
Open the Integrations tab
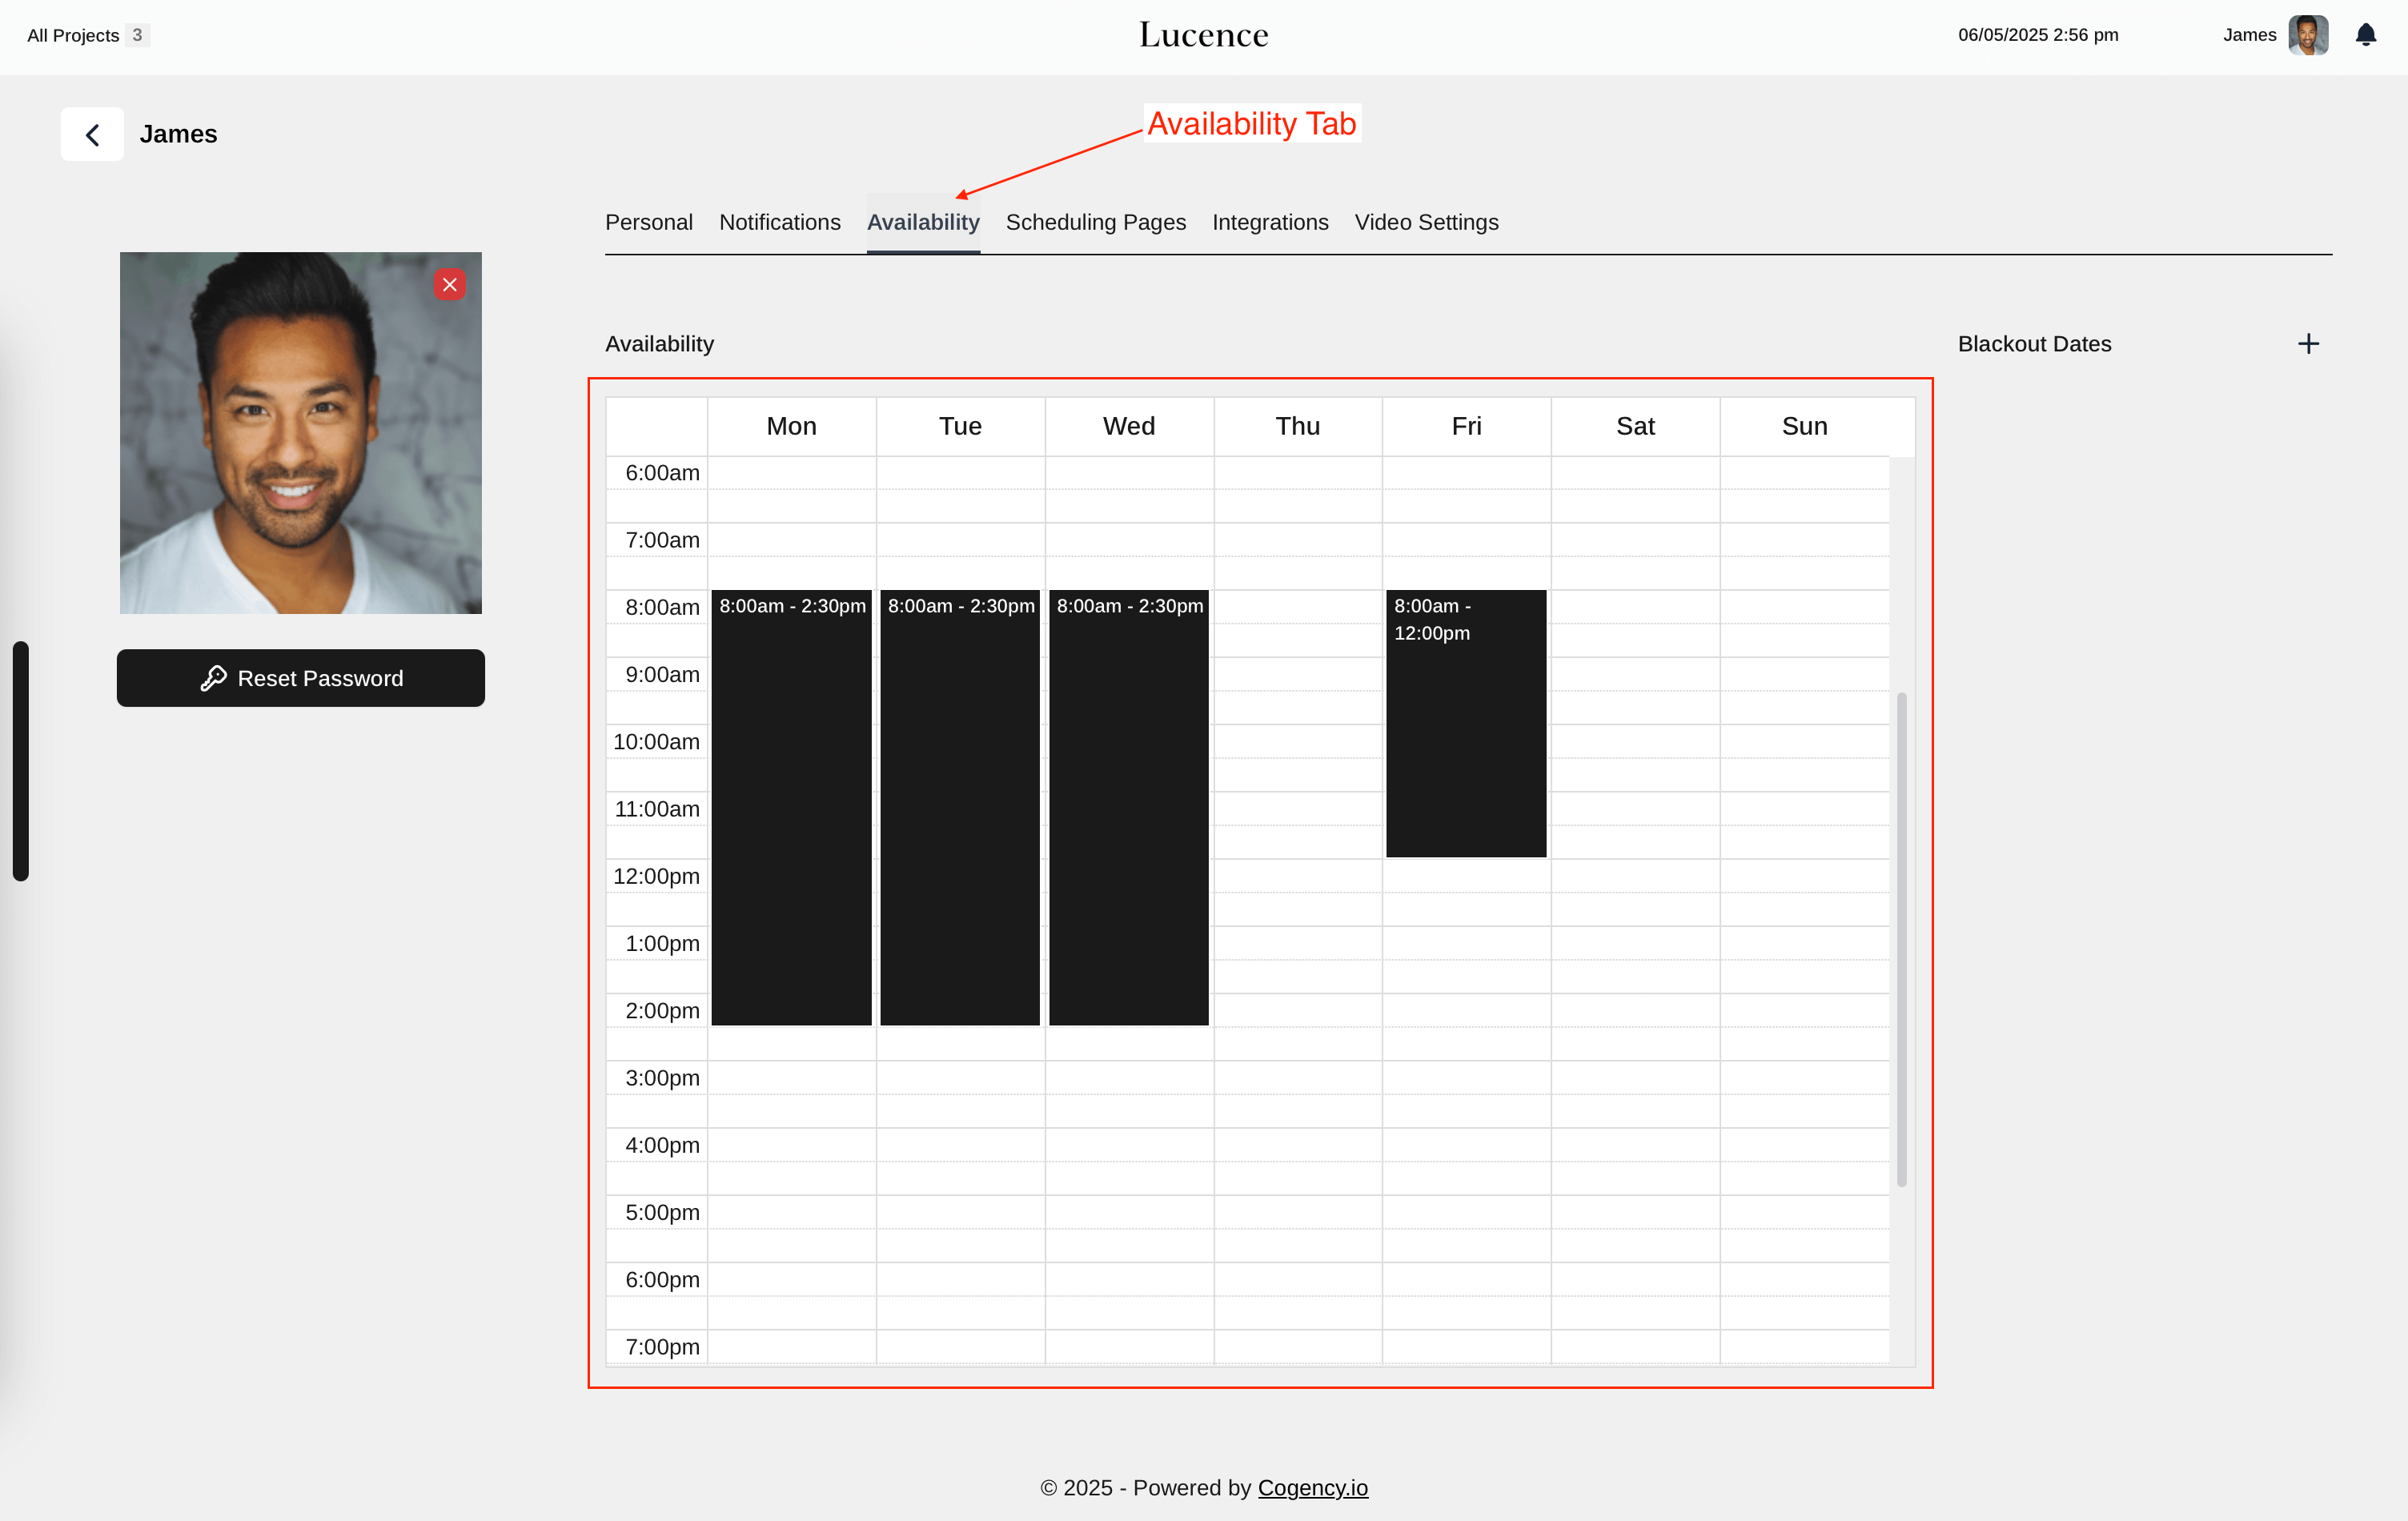[x=1270, y=222]
